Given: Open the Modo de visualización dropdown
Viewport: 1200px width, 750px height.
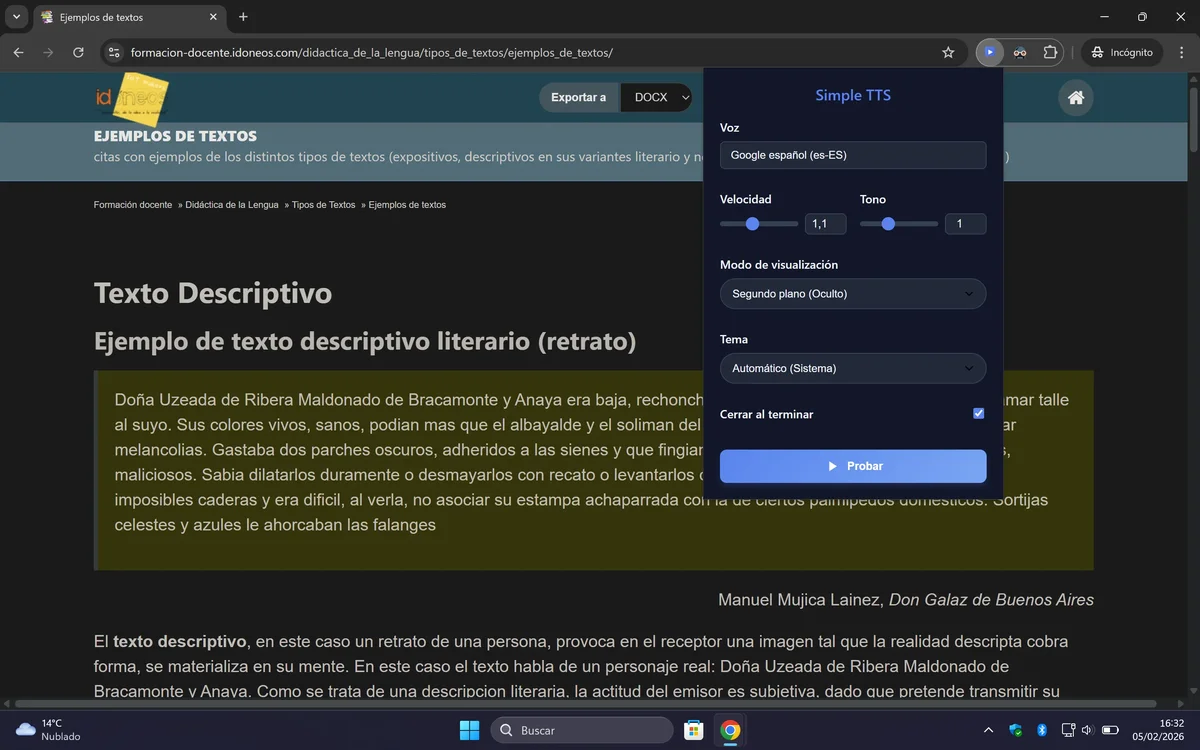Looking at the screenshot, I should click(852, 293).
